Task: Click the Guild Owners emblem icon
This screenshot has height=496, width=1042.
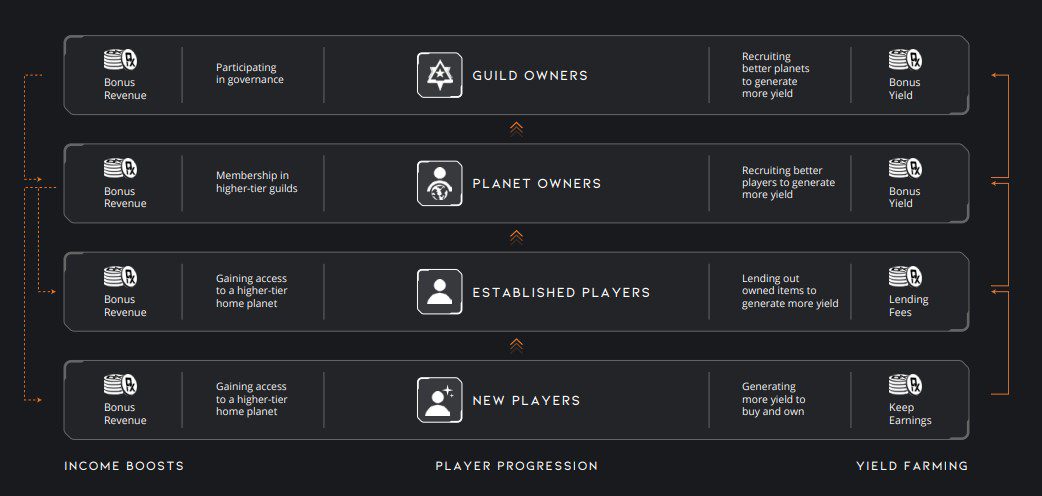Action: (x=439, y=75)
